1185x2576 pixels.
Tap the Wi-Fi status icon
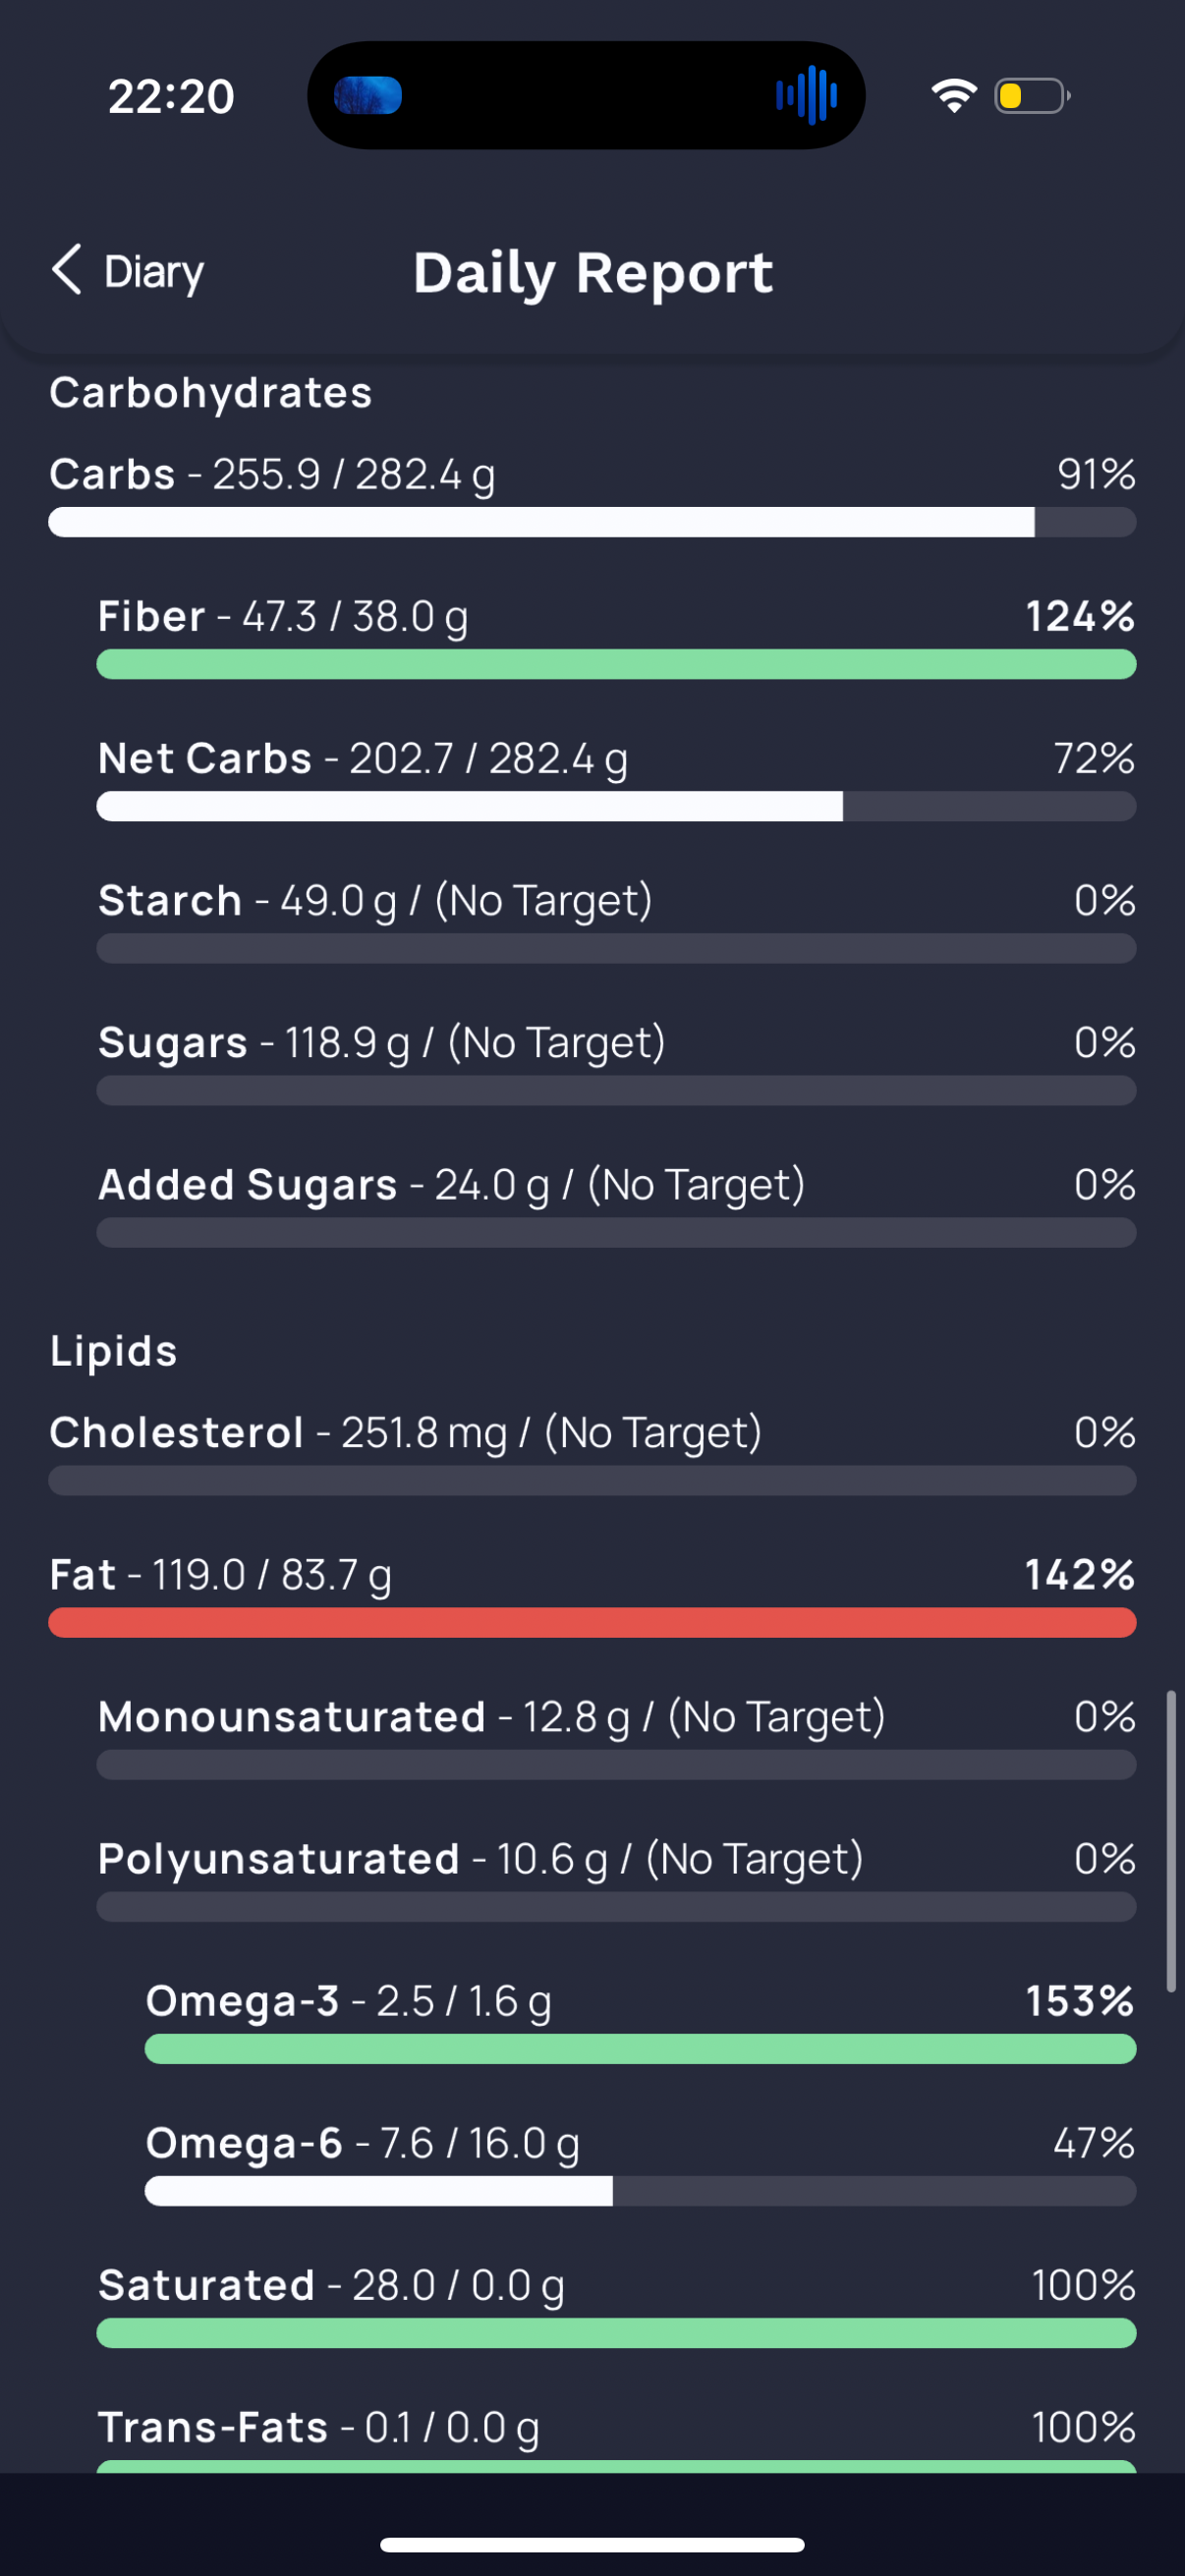[954, 96]
